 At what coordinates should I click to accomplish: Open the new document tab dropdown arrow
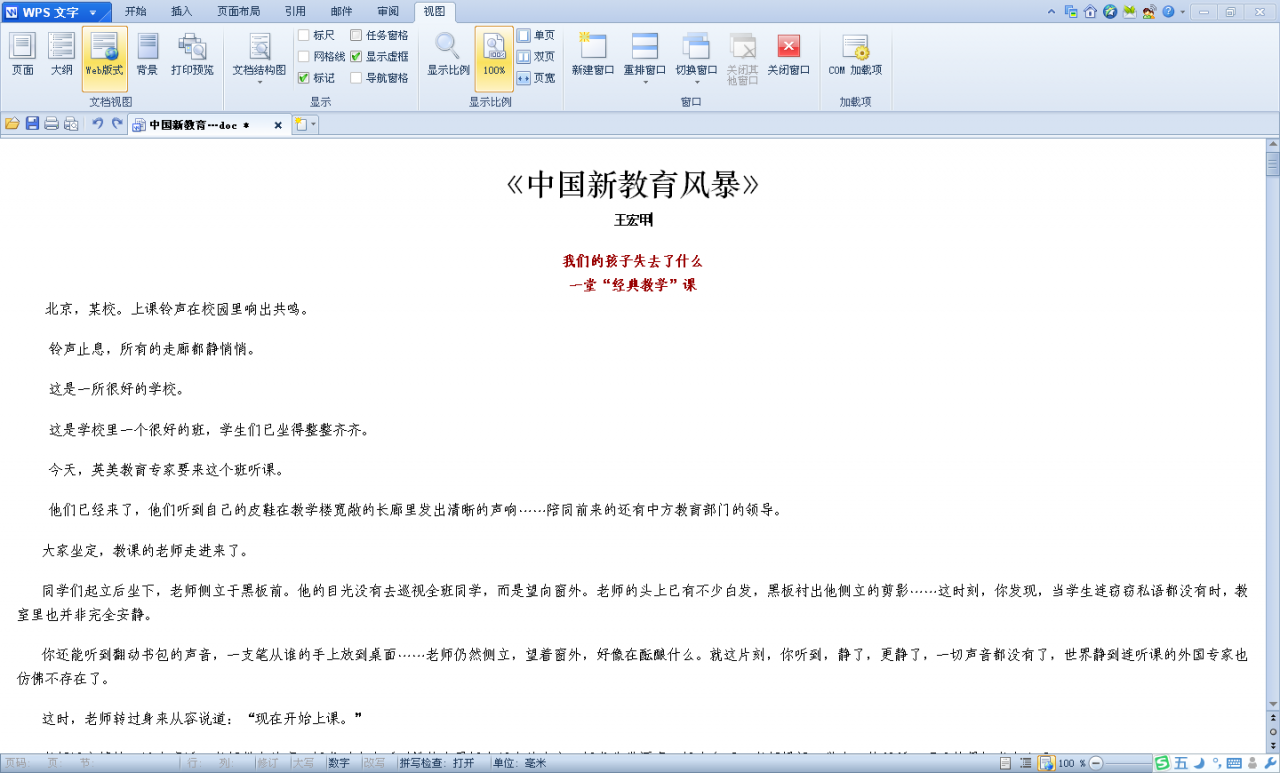314,125
